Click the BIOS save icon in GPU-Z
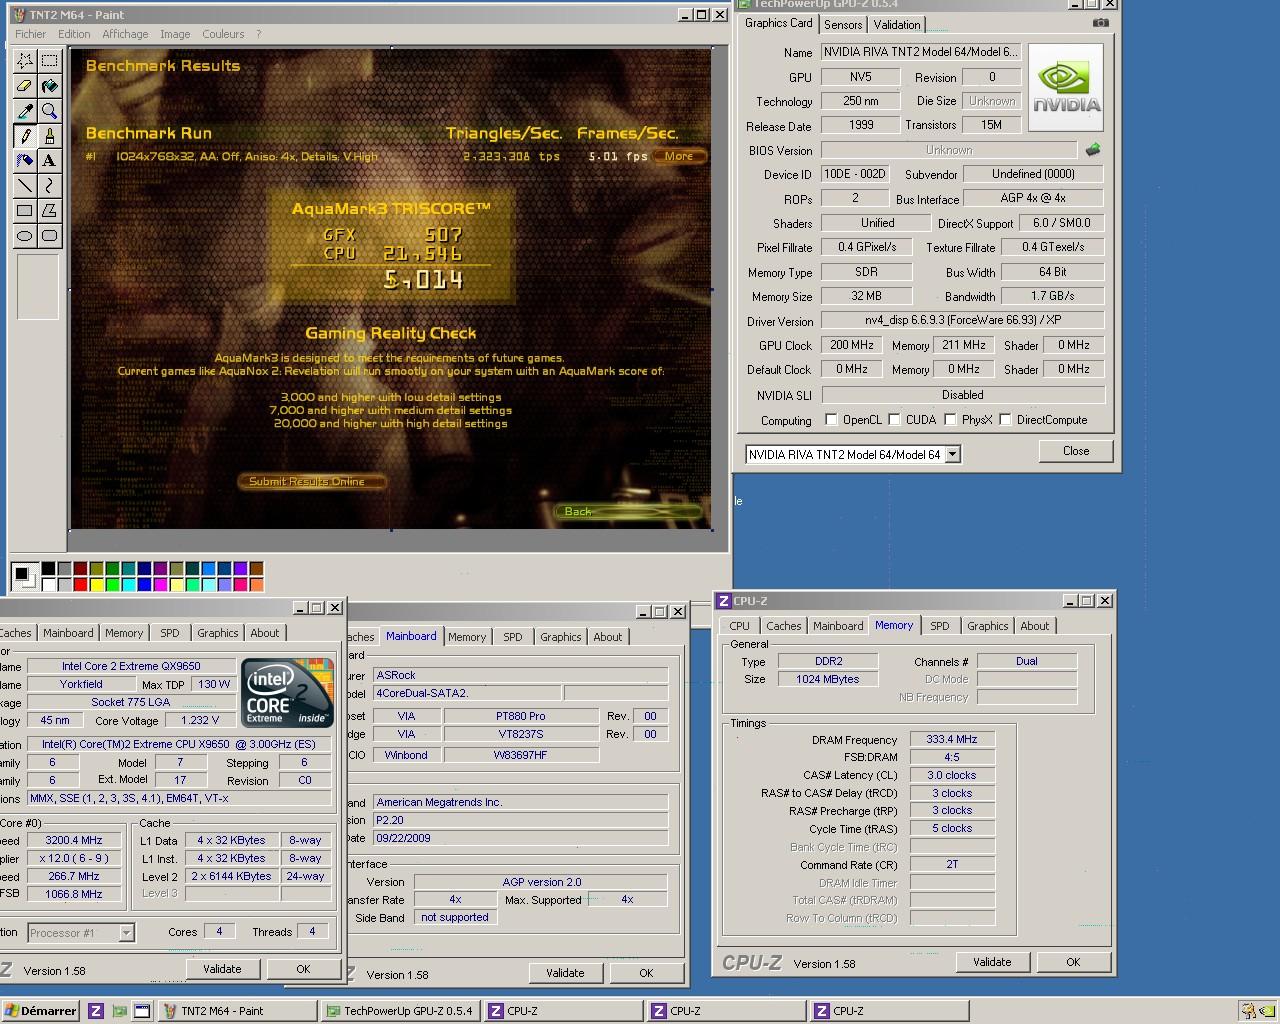The image size is (1280, 1024). click(1093, 149)
